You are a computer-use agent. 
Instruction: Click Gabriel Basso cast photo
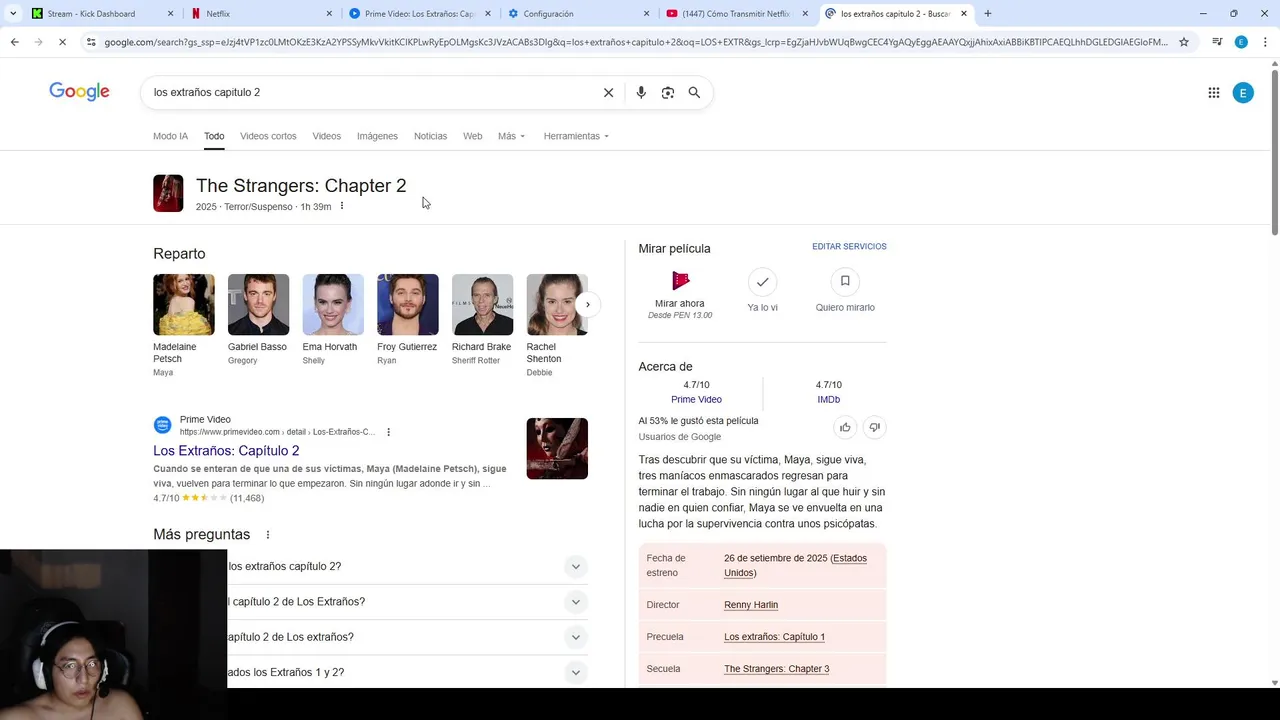click(258, 305)
